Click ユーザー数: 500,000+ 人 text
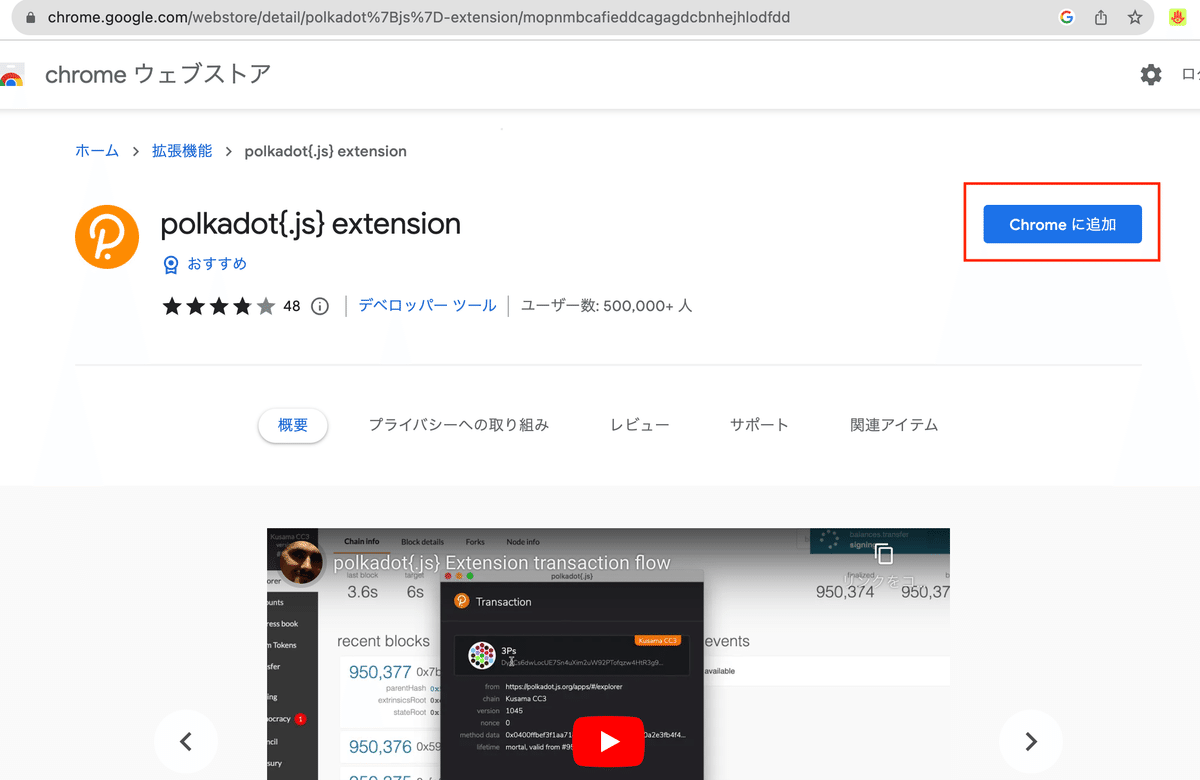The width and height of the screenshot is (1200, 780). 607,305
